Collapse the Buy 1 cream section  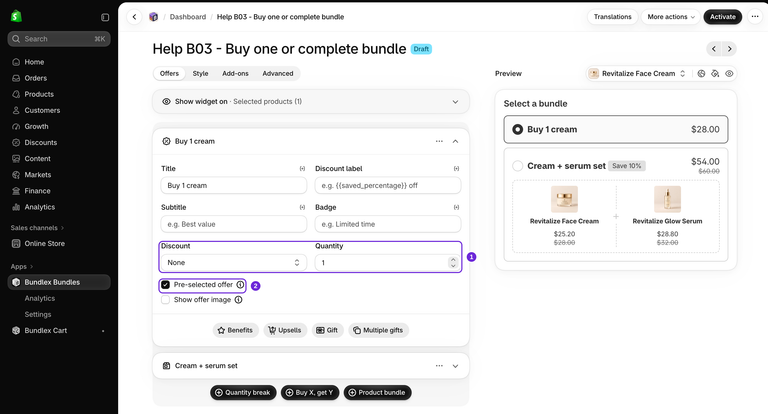(x=455, y=141)
